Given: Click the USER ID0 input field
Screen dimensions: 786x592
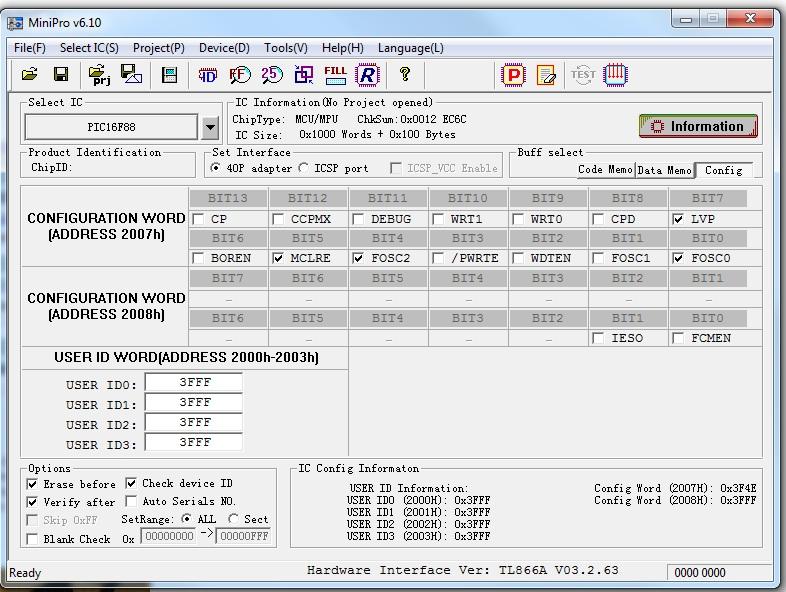Looking at the screenshot, I should (x=194, y=382).
